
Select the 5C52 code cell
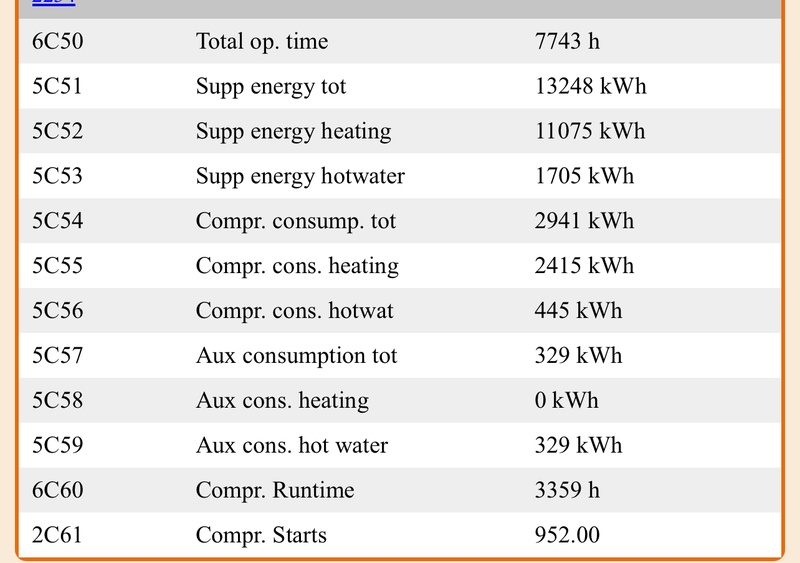click(57, 132)
